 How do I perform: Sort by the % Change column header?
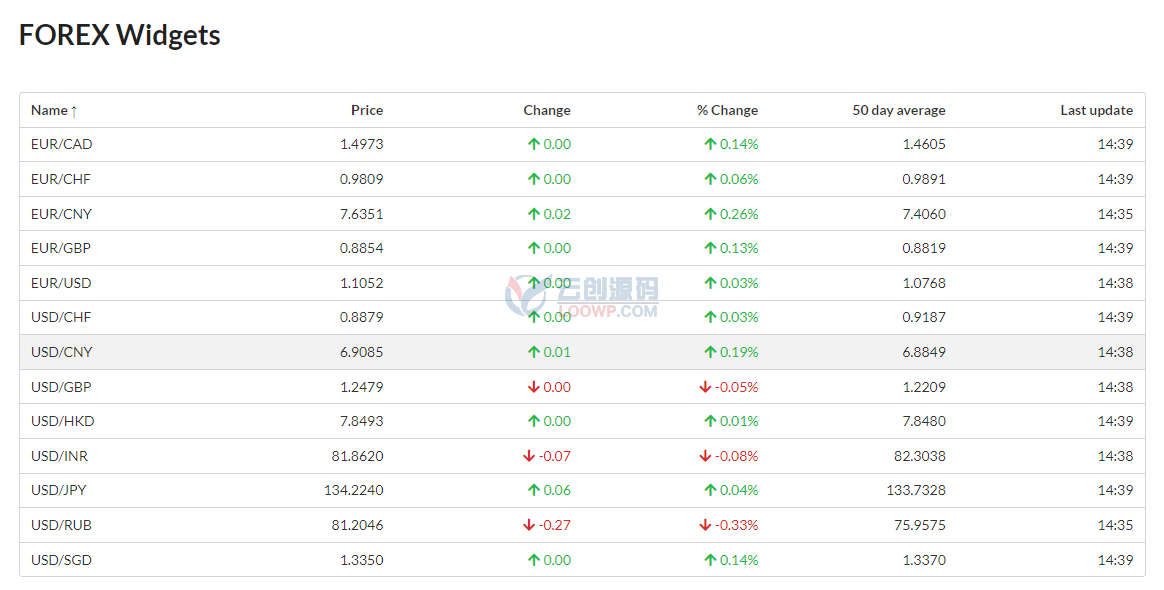pyautogui.click(x=727, y=111)
